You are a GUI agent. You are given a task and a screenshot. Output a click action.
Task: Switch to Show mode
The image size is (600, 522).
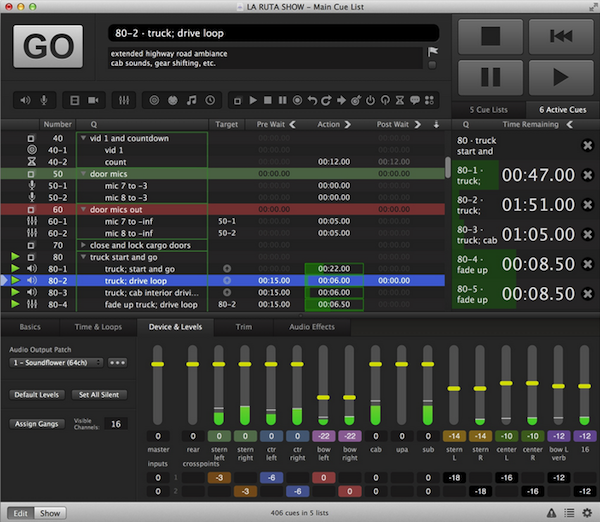click(x=50, y=513)
